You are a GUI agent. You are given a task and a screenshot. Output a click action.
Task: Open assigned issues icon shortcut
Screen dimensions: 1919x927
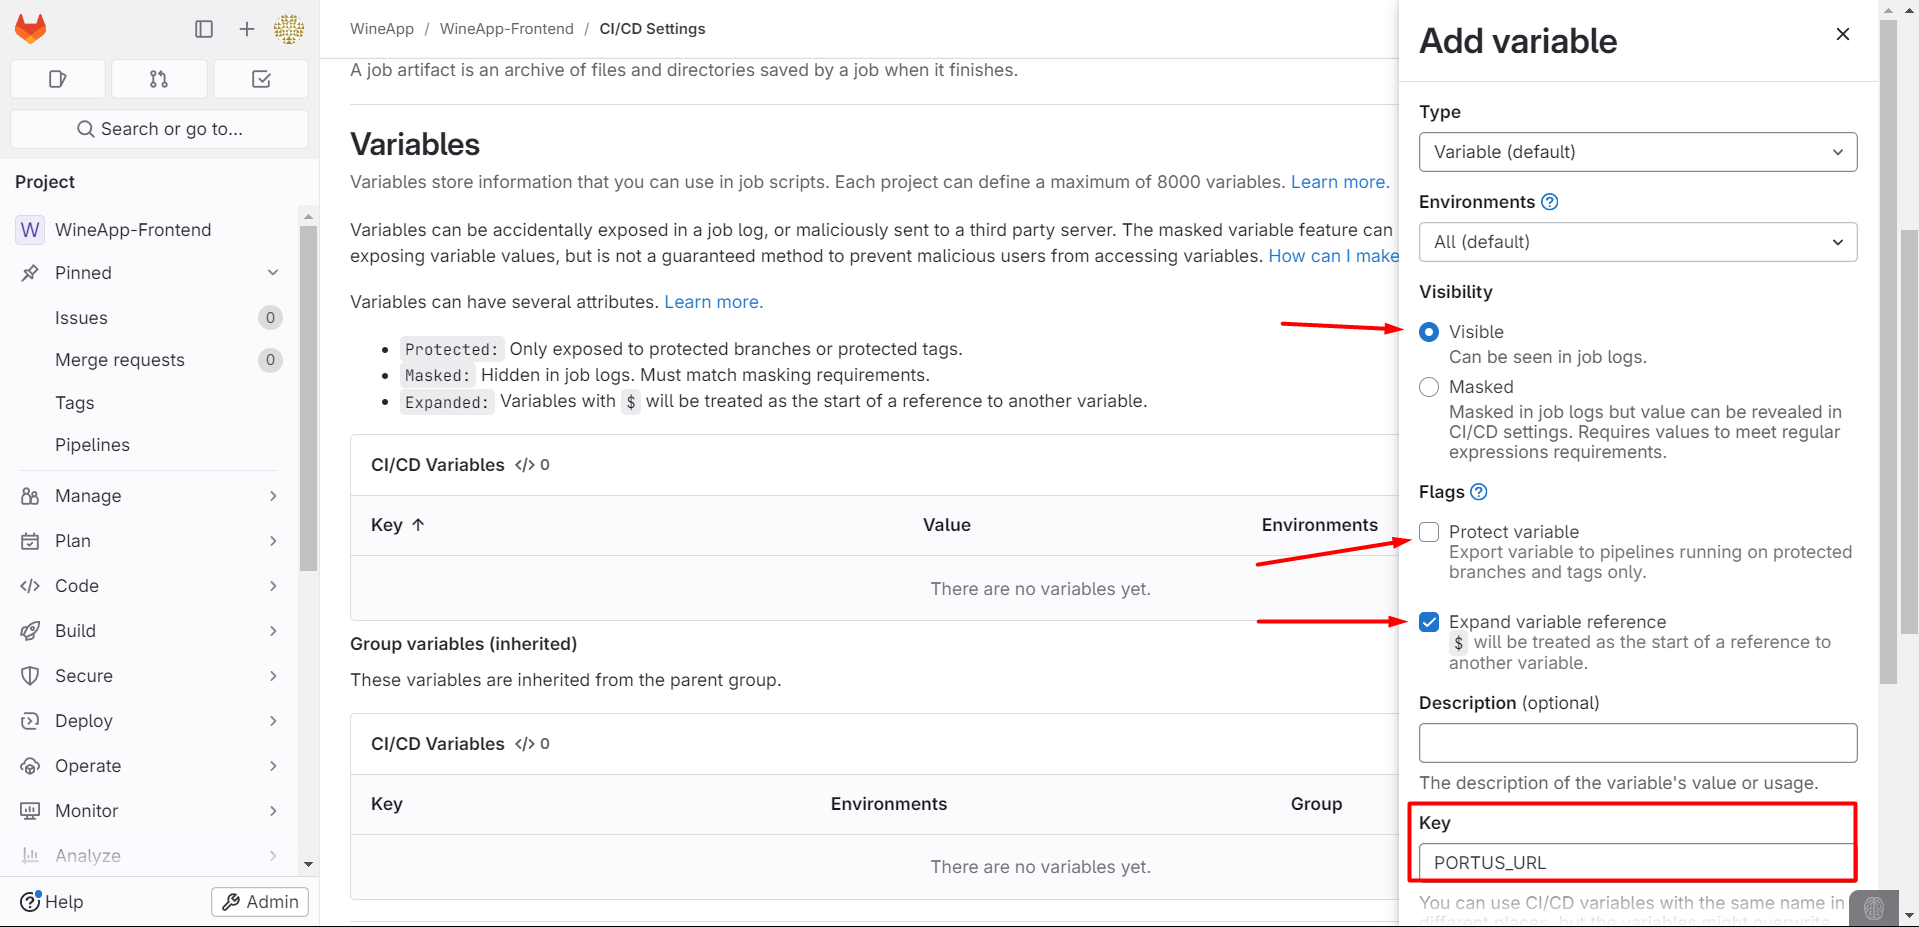click(x=58, y=79)
